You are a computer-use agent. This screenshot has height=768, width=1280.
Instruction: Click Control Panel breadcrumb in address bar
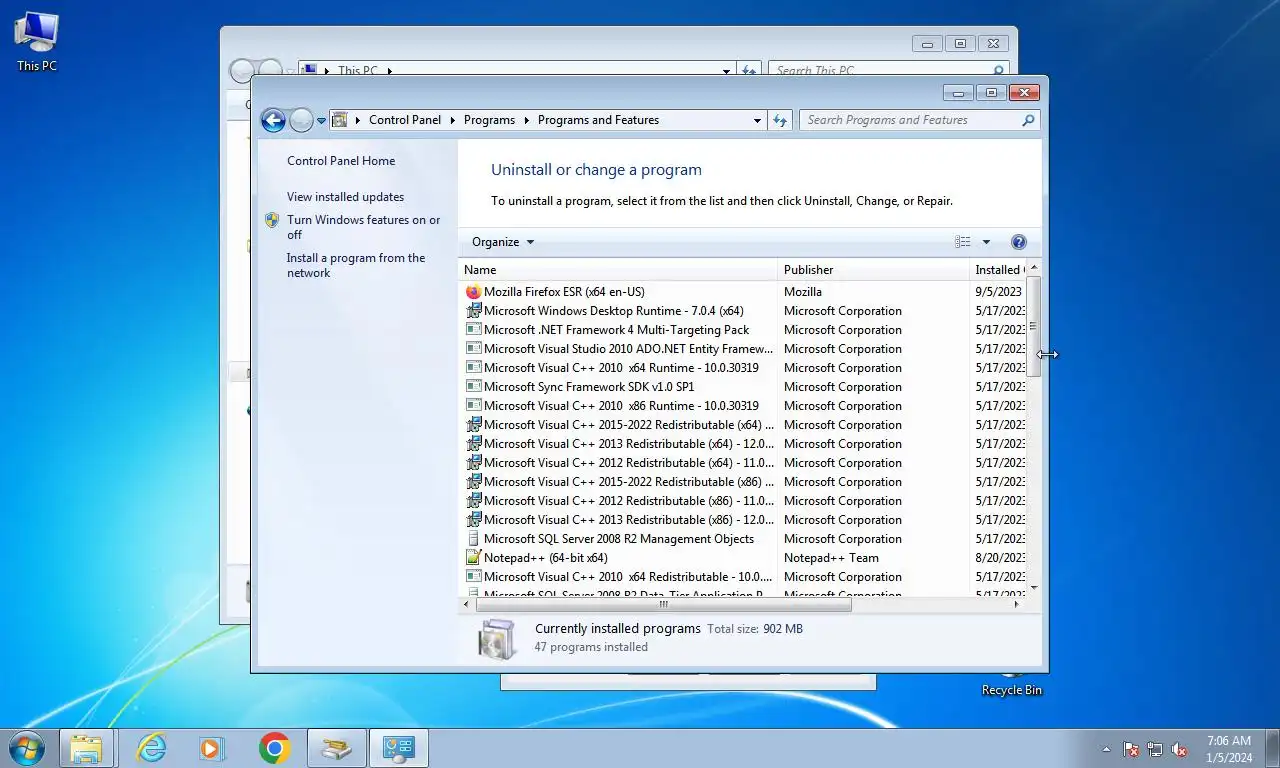tap(405, 120)
